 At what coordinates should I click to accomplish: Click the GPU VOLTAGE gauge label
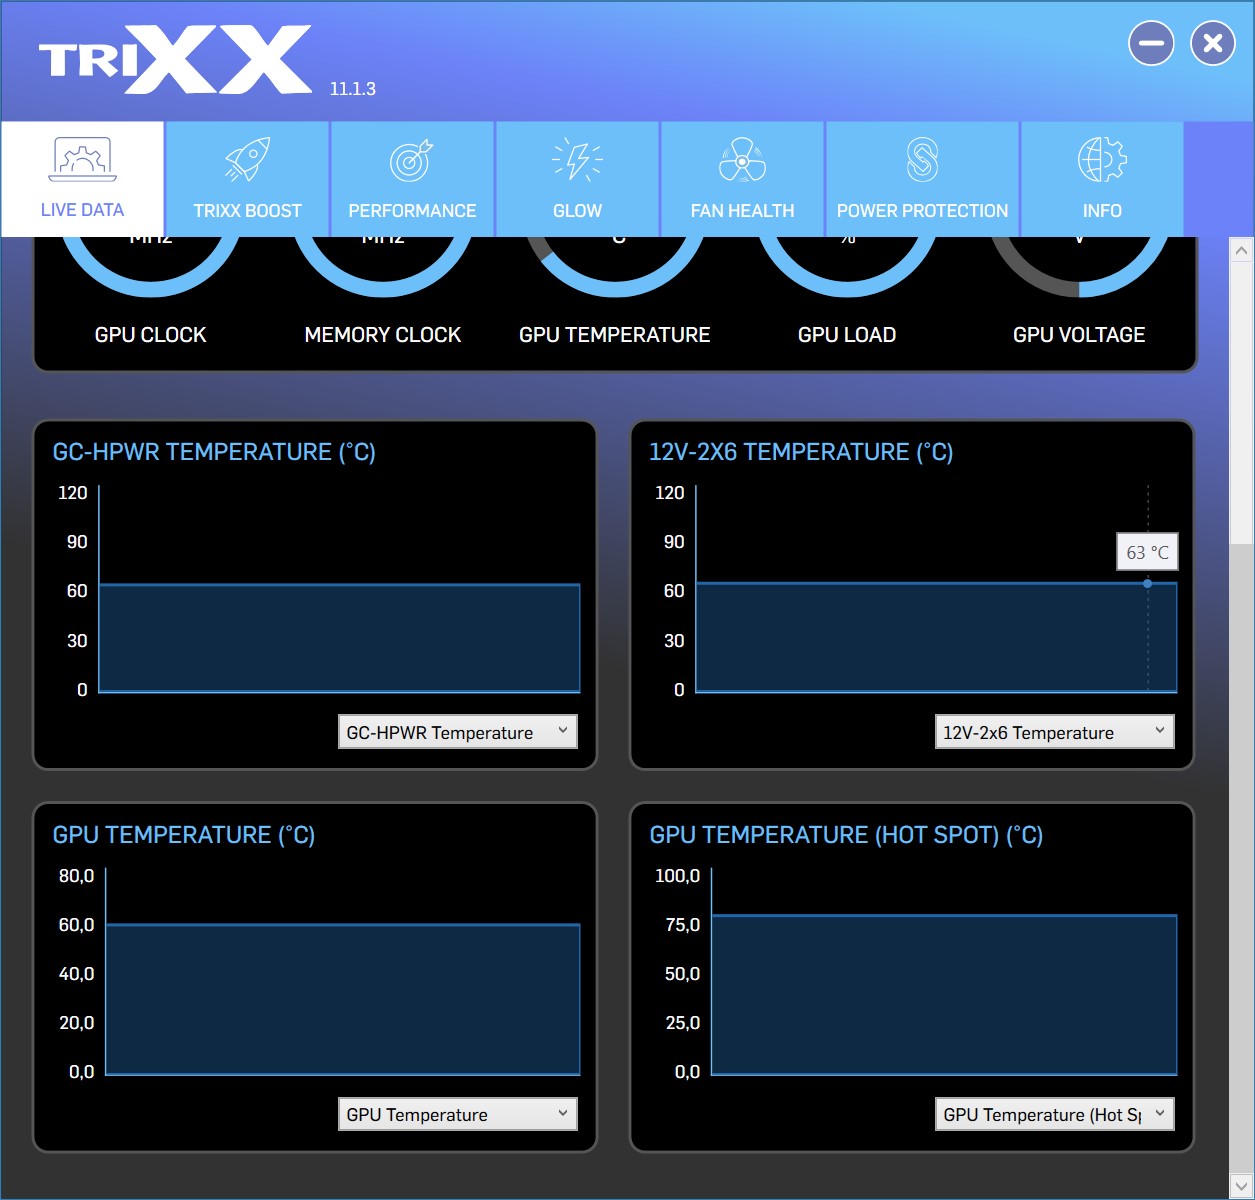point(1079,335)
